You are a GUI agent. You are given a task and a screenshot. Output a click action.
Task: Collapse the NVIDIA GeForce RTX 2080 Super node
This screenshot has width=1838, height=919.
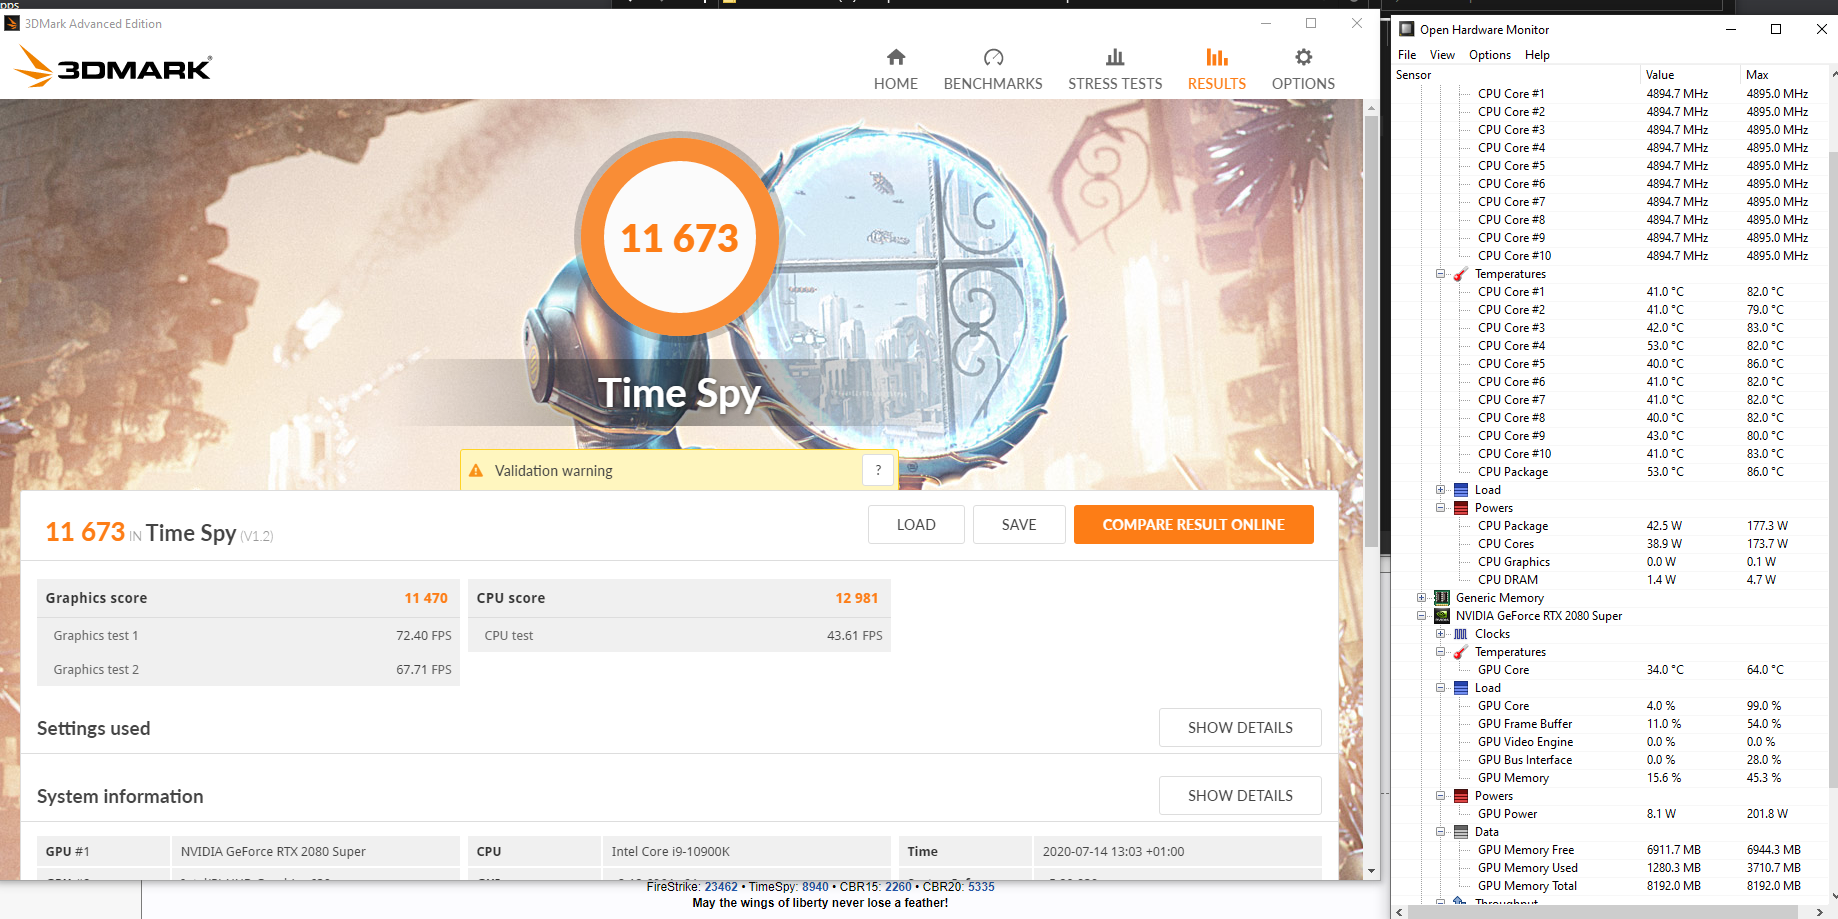[x=1421, y=616]
